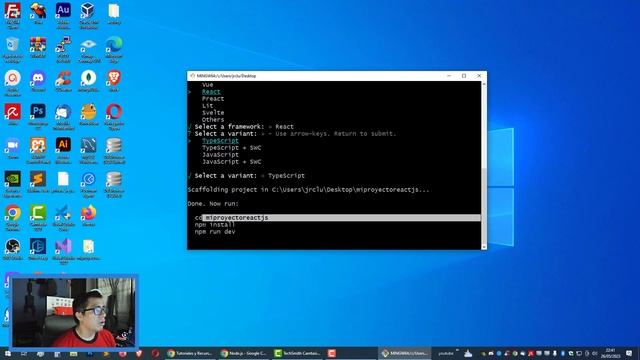Launch the Brave browser shortcut
The height and width of the screenshot is (360, 640).
pyautogui.click(x=114, y=78)
